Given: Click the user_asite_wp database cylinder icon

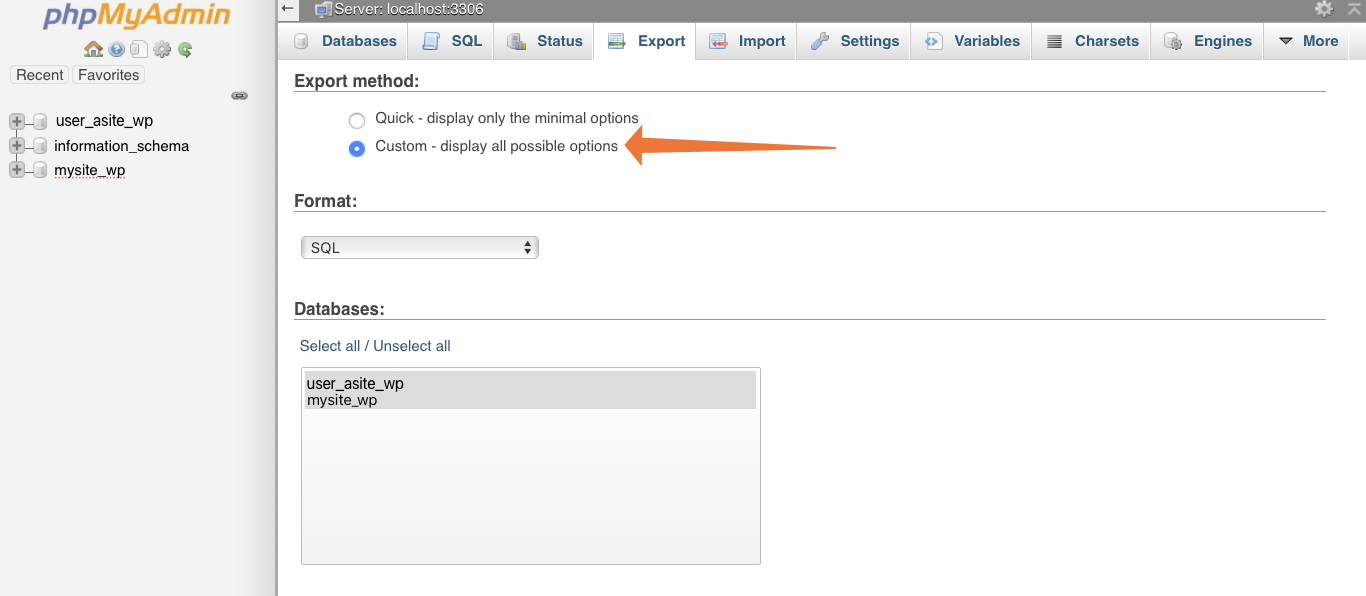Looking at the screenshot, I should [40, 121].
